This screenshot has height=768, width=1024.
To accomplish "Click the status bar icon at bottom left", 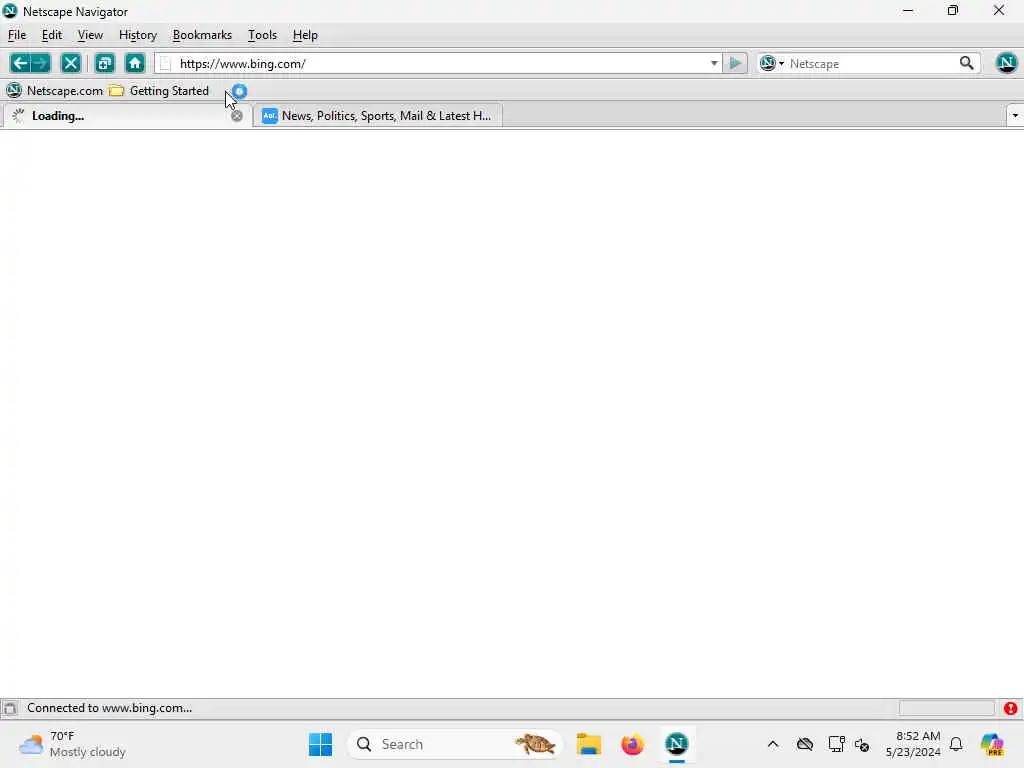I will click(x=10, y=708).
